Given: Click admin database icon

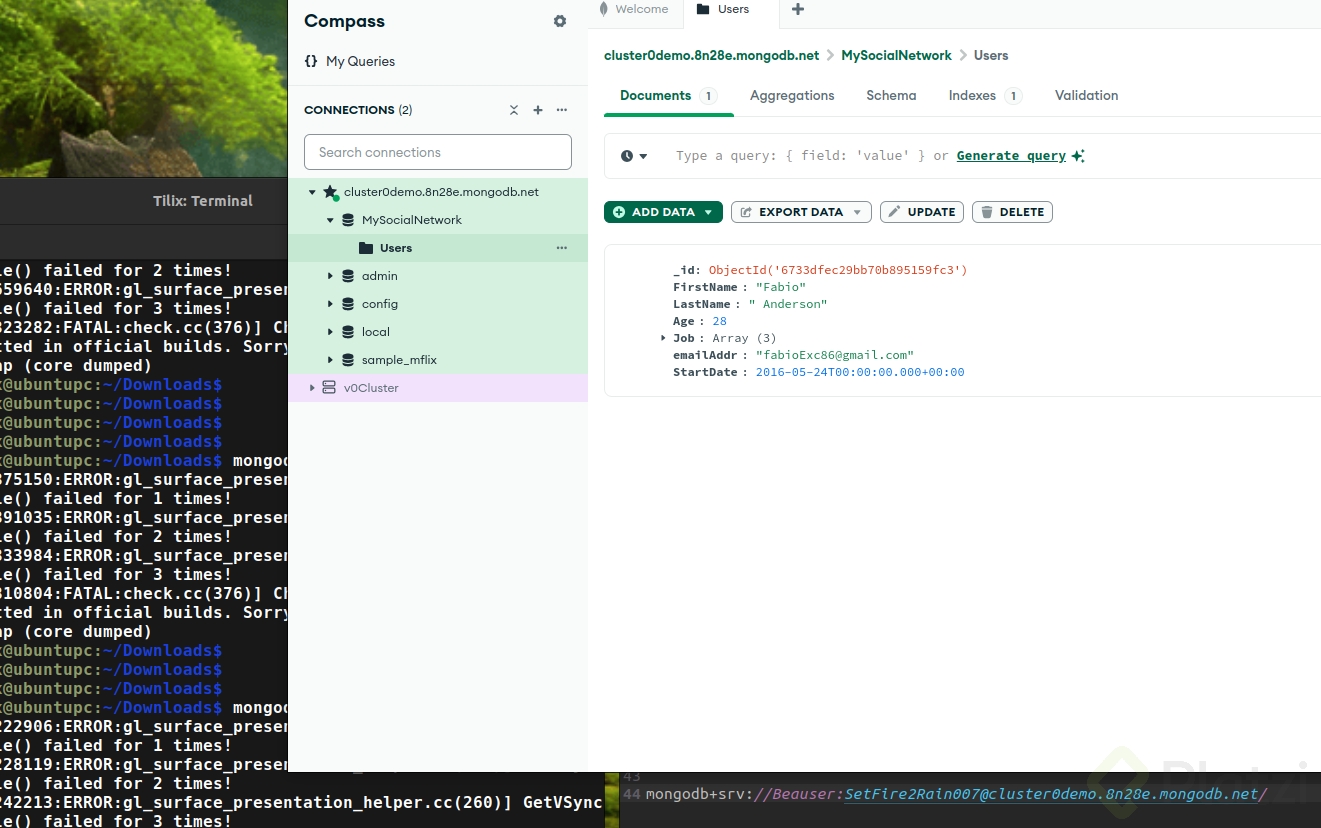Looking at the screenshot, I should [348, 276].
